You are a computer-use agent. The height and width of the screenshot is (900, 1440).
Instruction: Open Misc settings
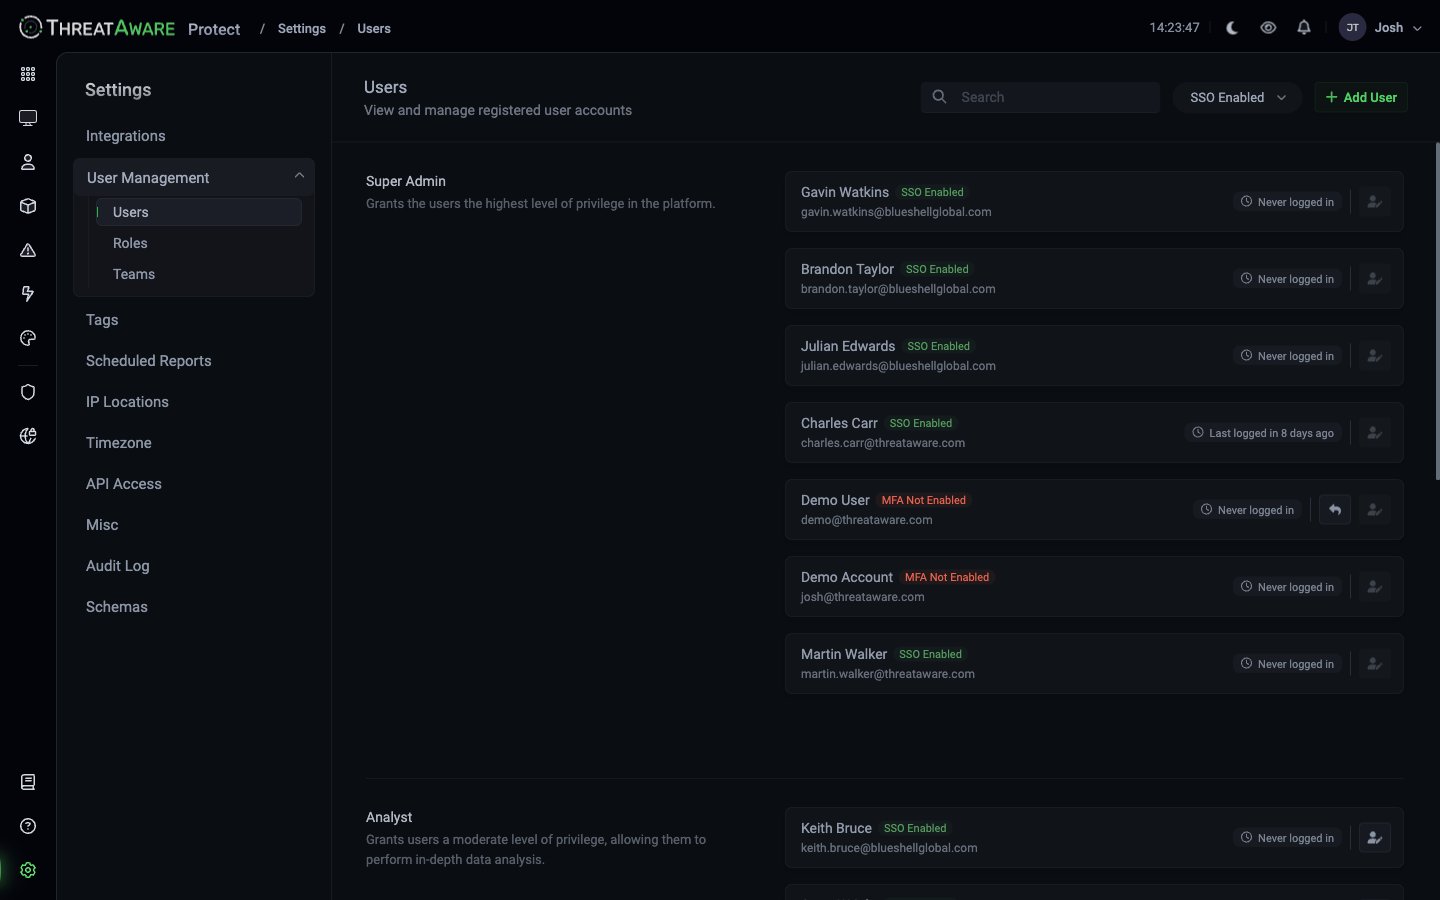click(x=102, y=525)
